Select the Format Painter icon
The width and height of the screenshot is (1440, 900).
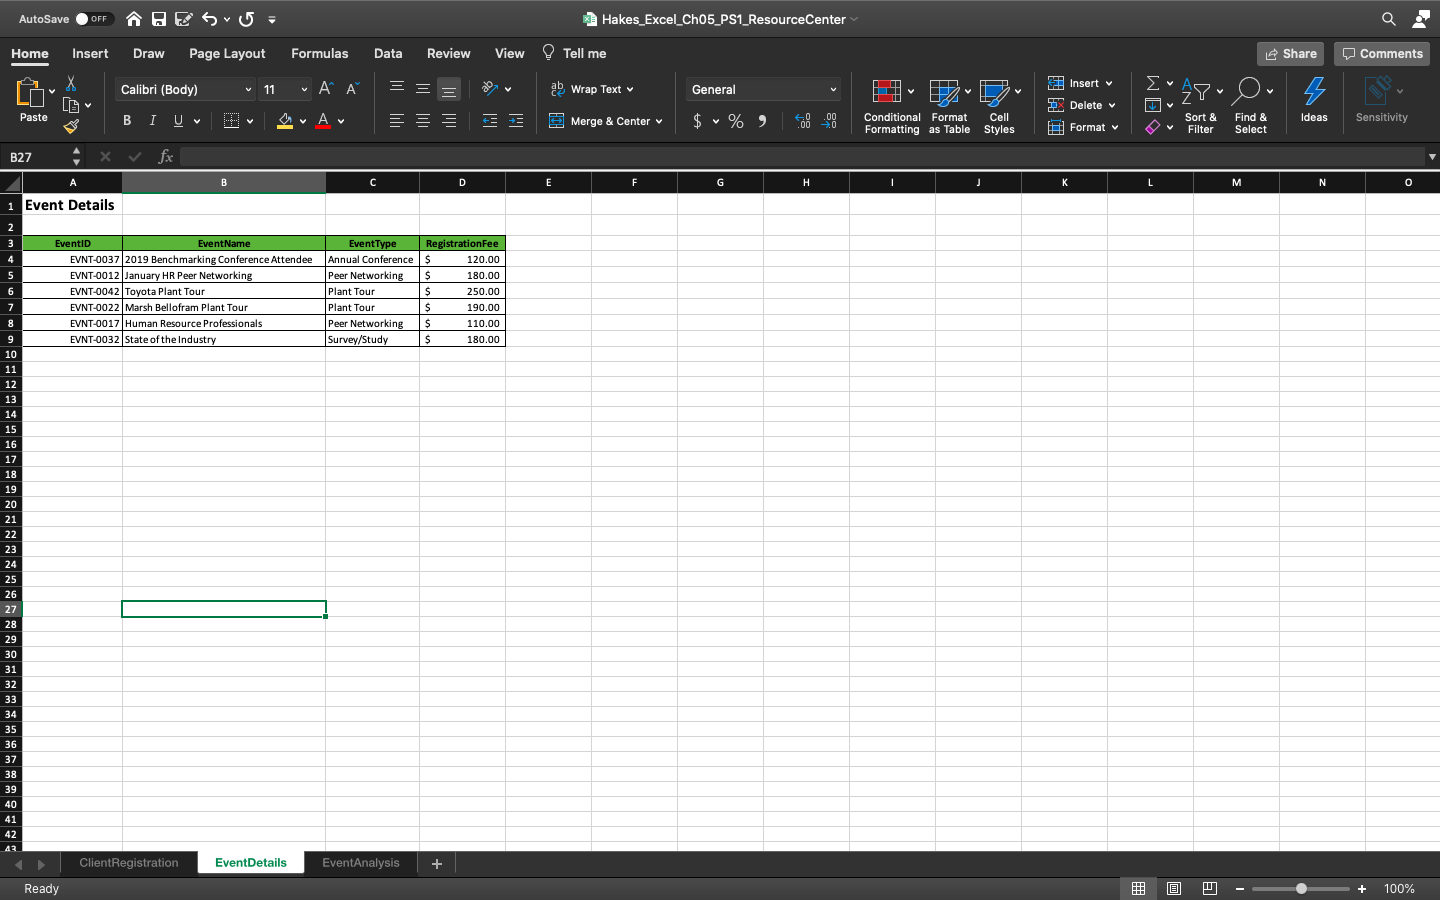pos(72,126)
